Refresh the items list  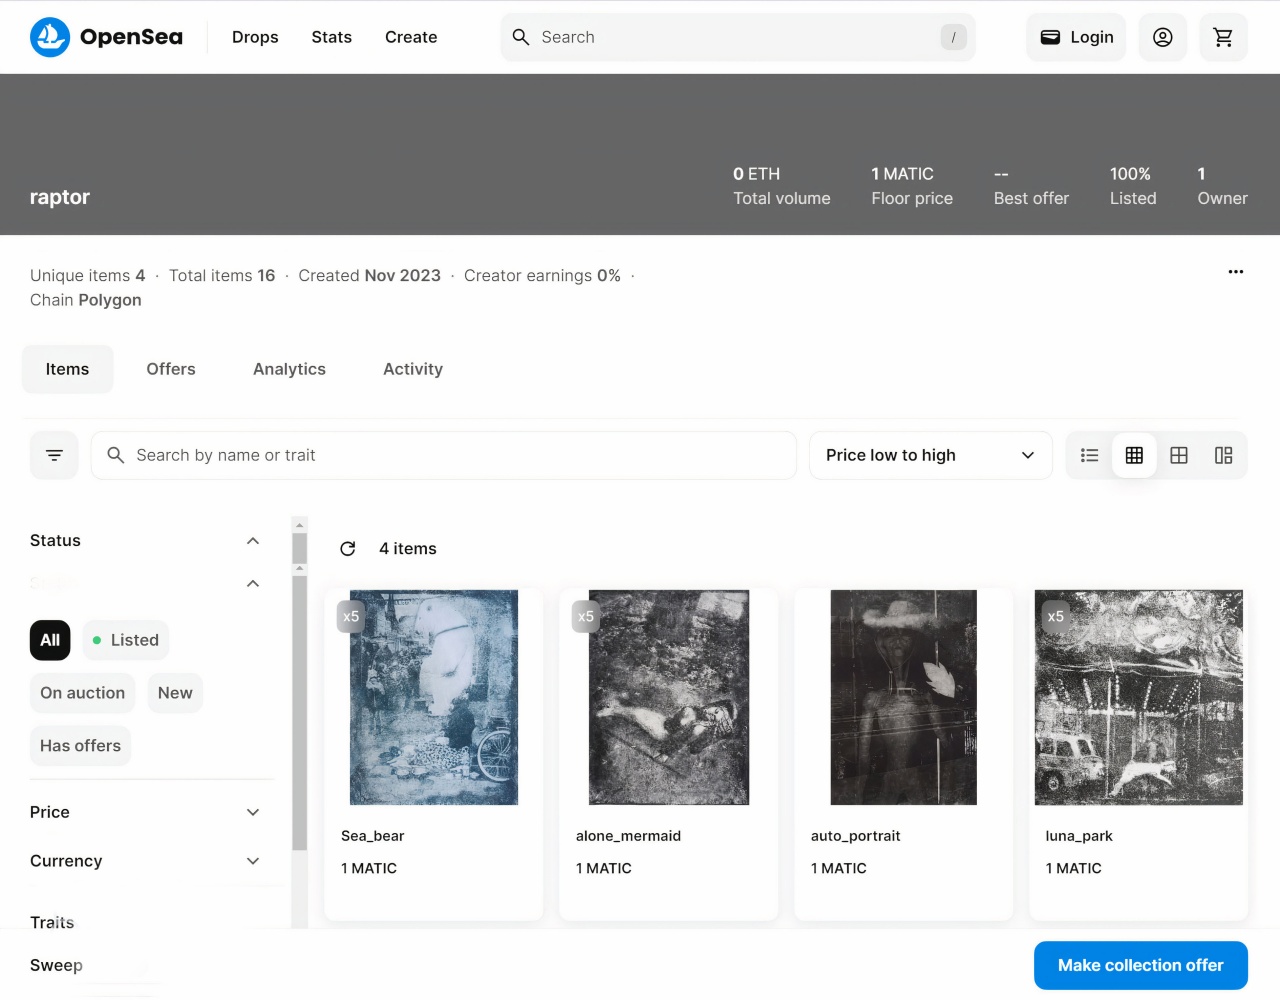click(x=348, y=549)
